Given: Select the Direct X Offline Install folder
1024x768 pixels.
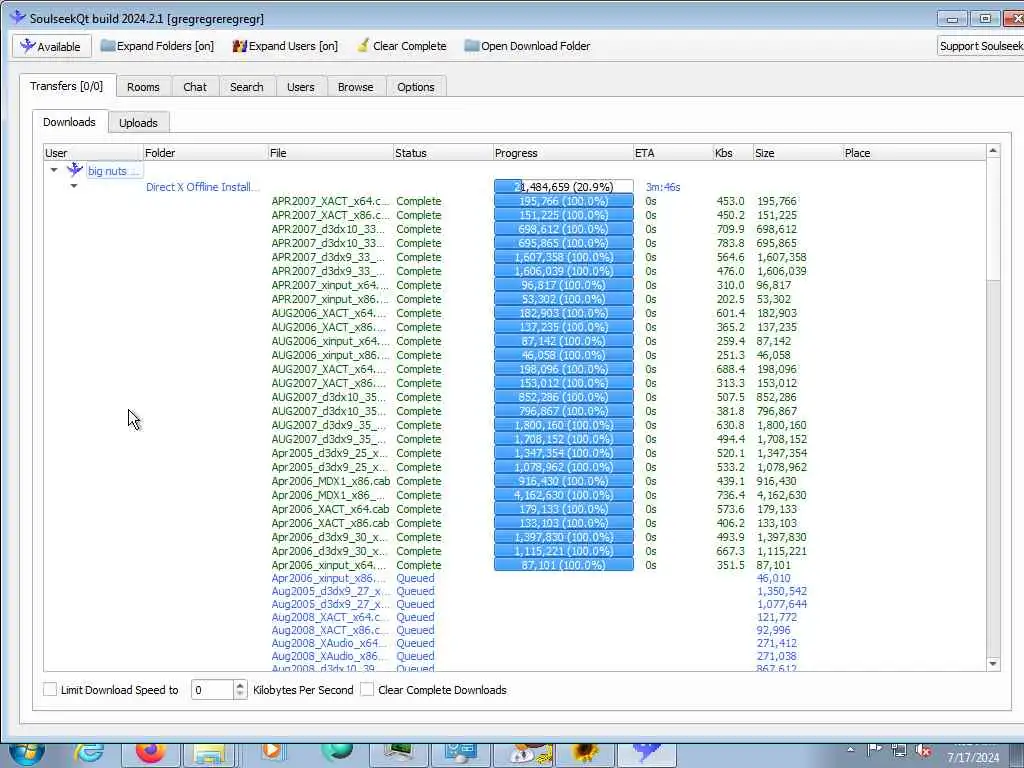Looking at the screenshot, I should [x=202, y=187].
